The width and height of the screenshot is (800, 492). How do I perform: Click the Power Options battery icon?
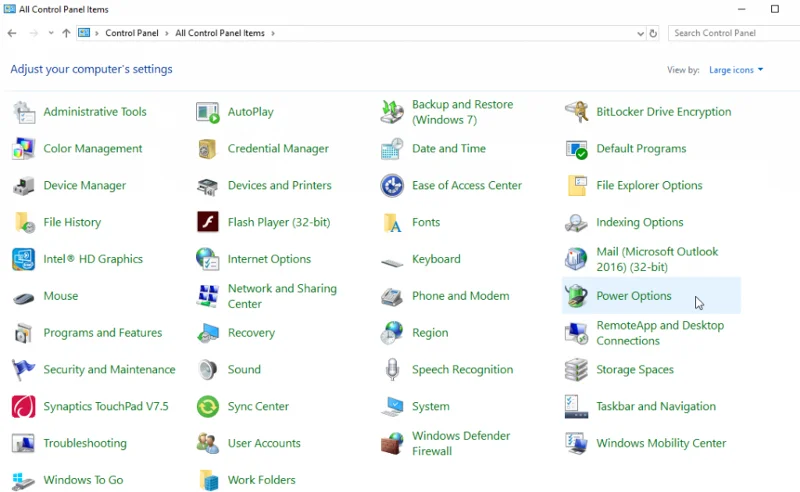(576, 296)
